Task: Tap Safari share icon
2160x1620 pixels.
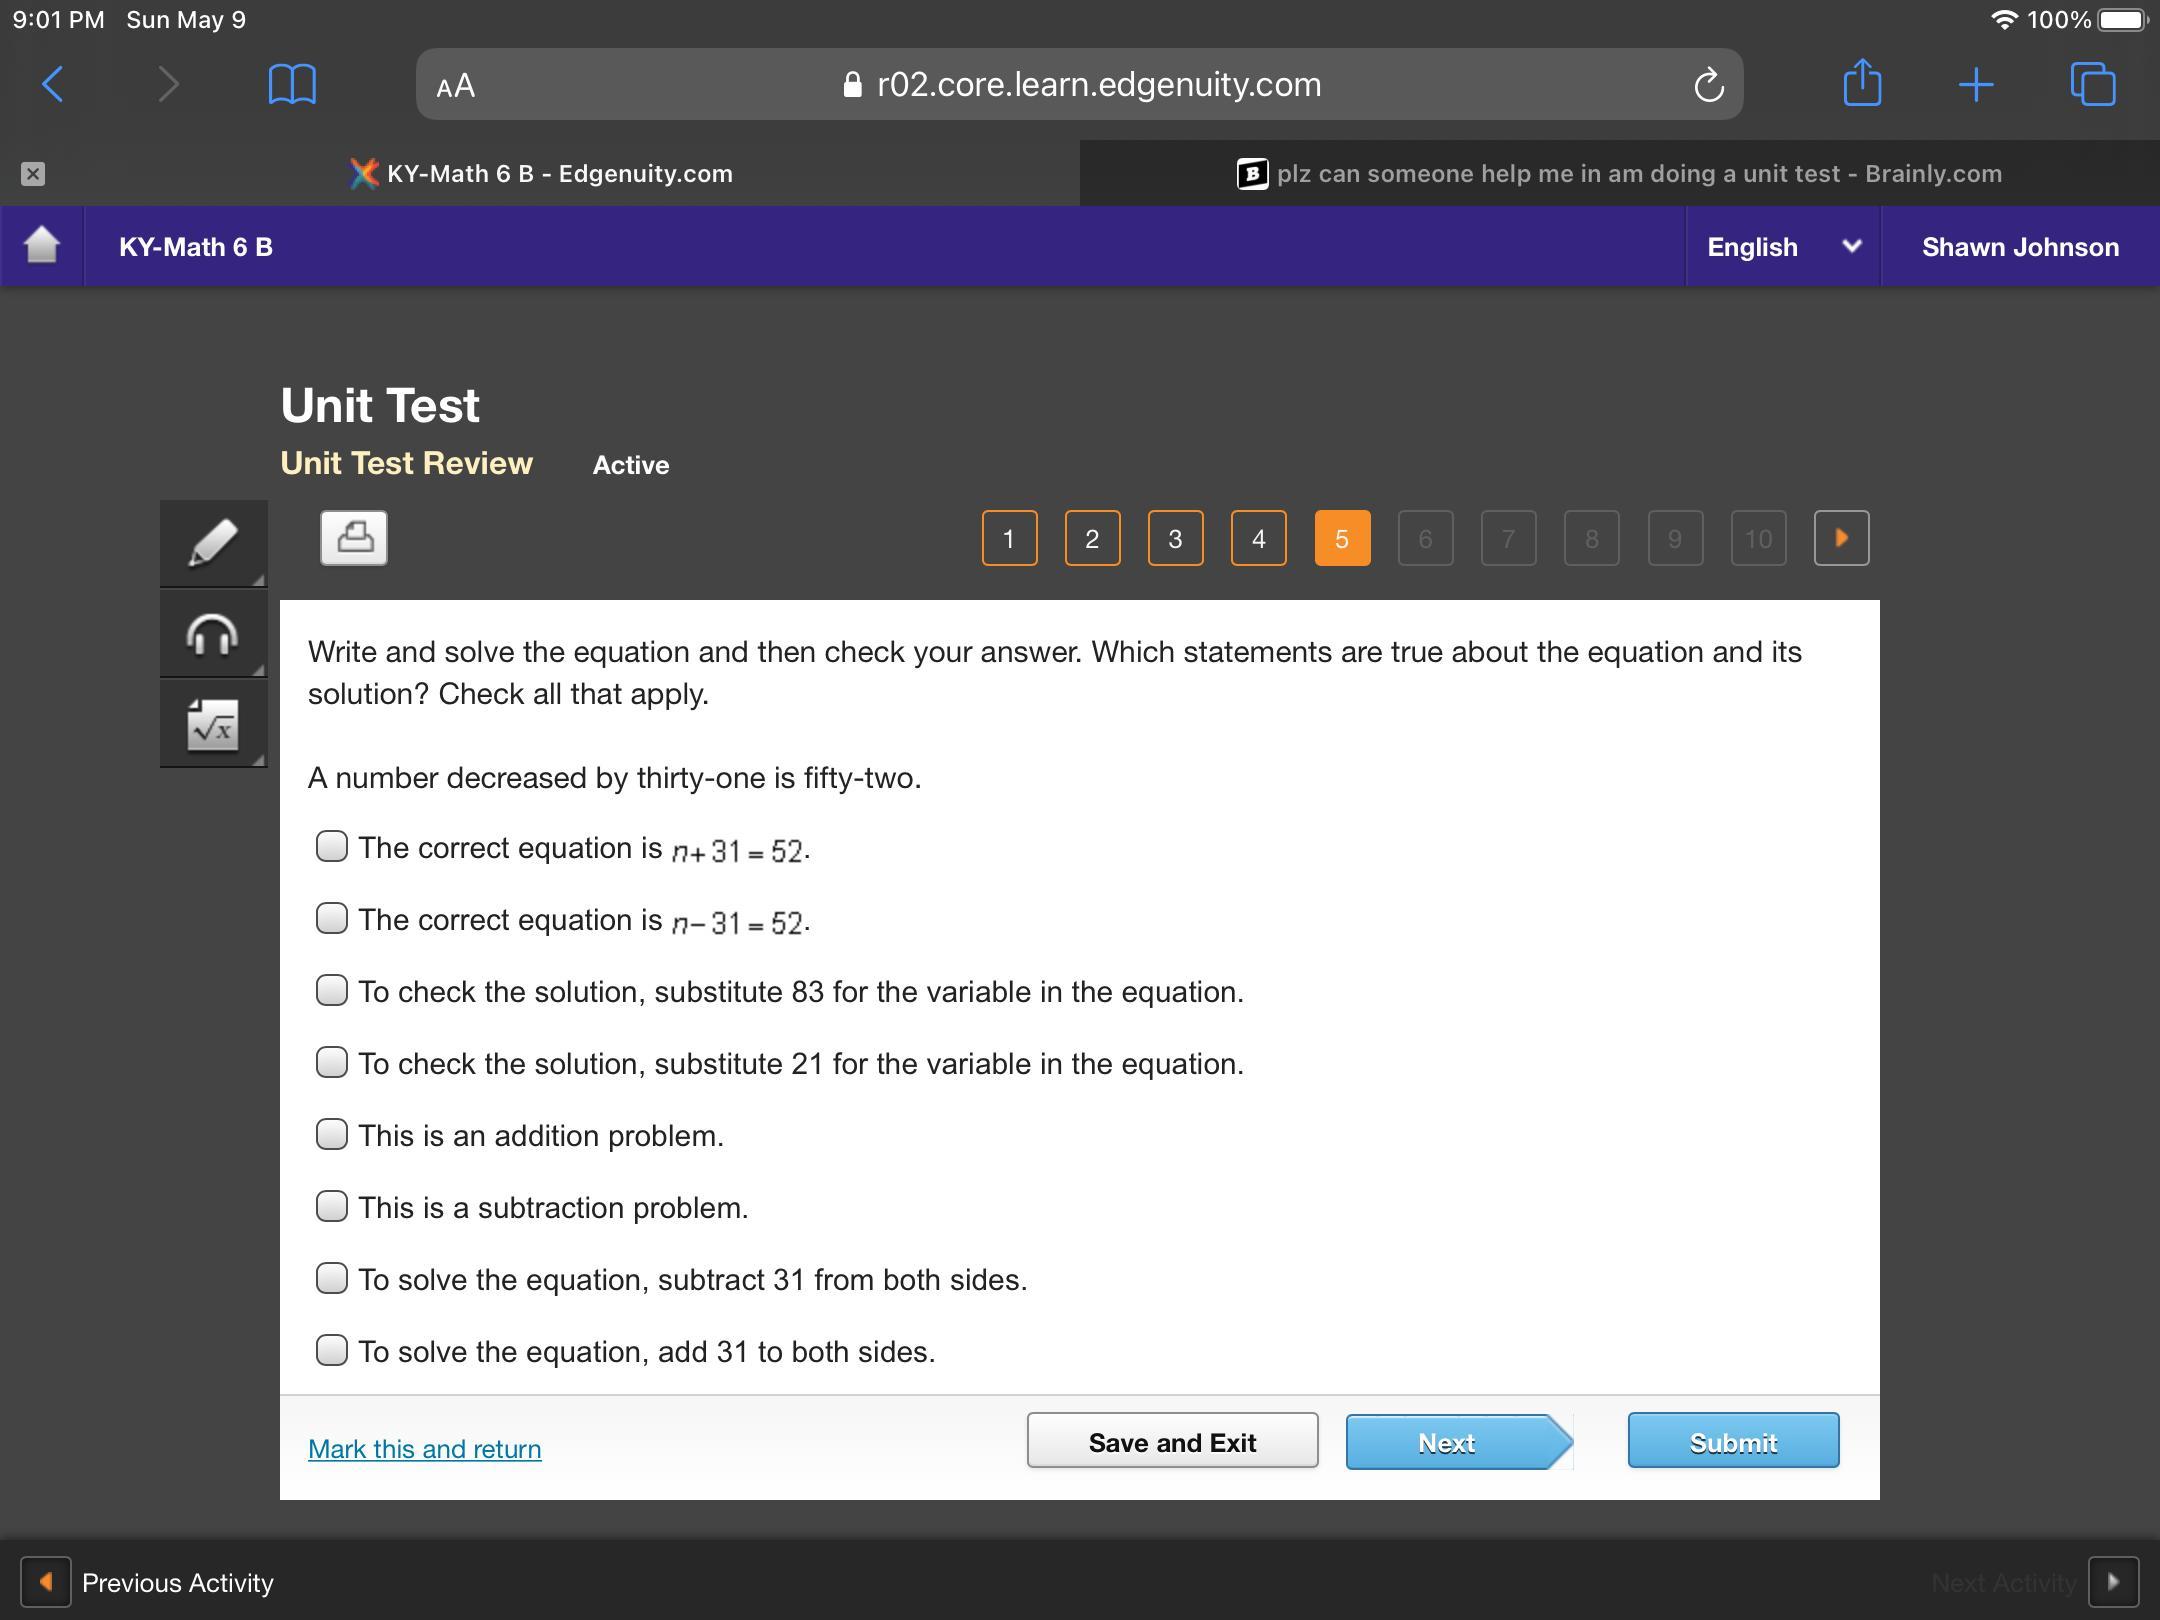Action: [x=1861, y=84]
